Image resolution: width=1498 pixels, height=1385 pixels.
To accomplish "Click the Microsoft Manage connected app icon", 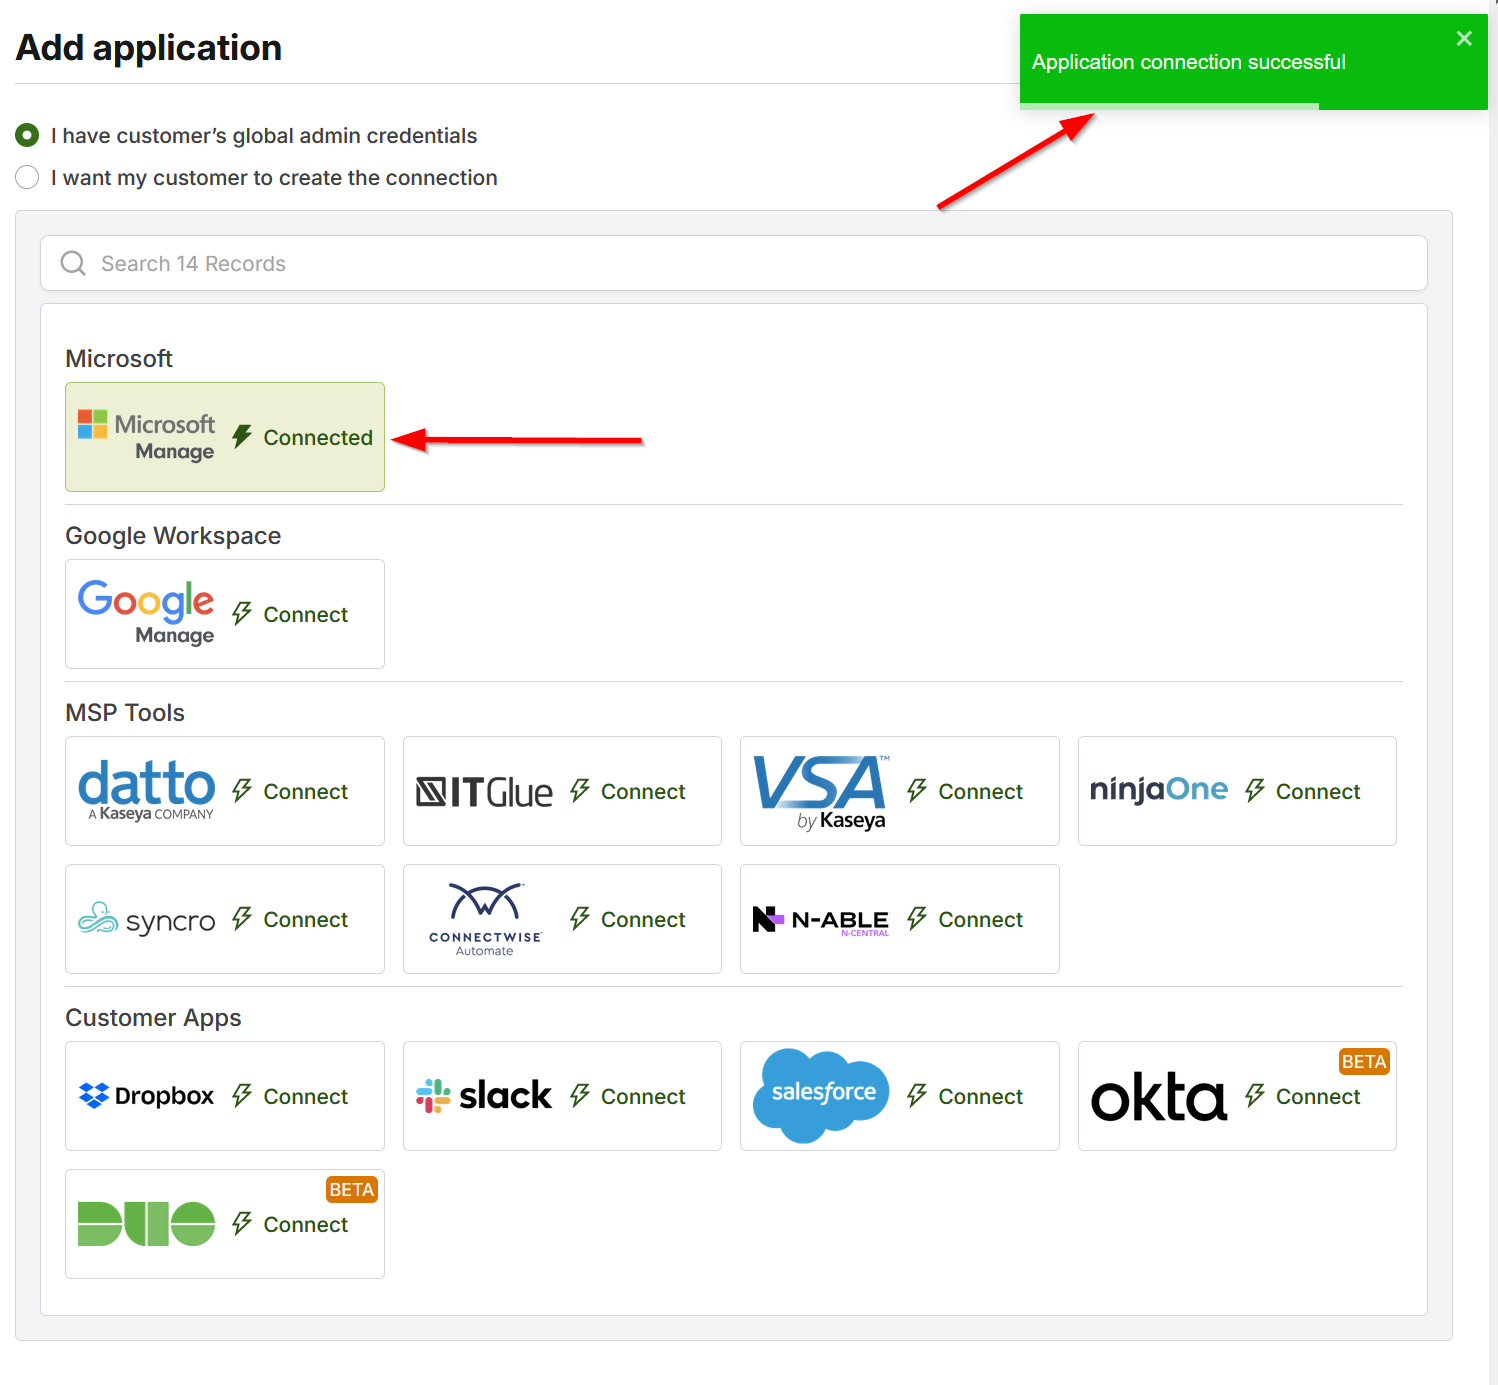I will pyautogui.click(x=146, y=437).
